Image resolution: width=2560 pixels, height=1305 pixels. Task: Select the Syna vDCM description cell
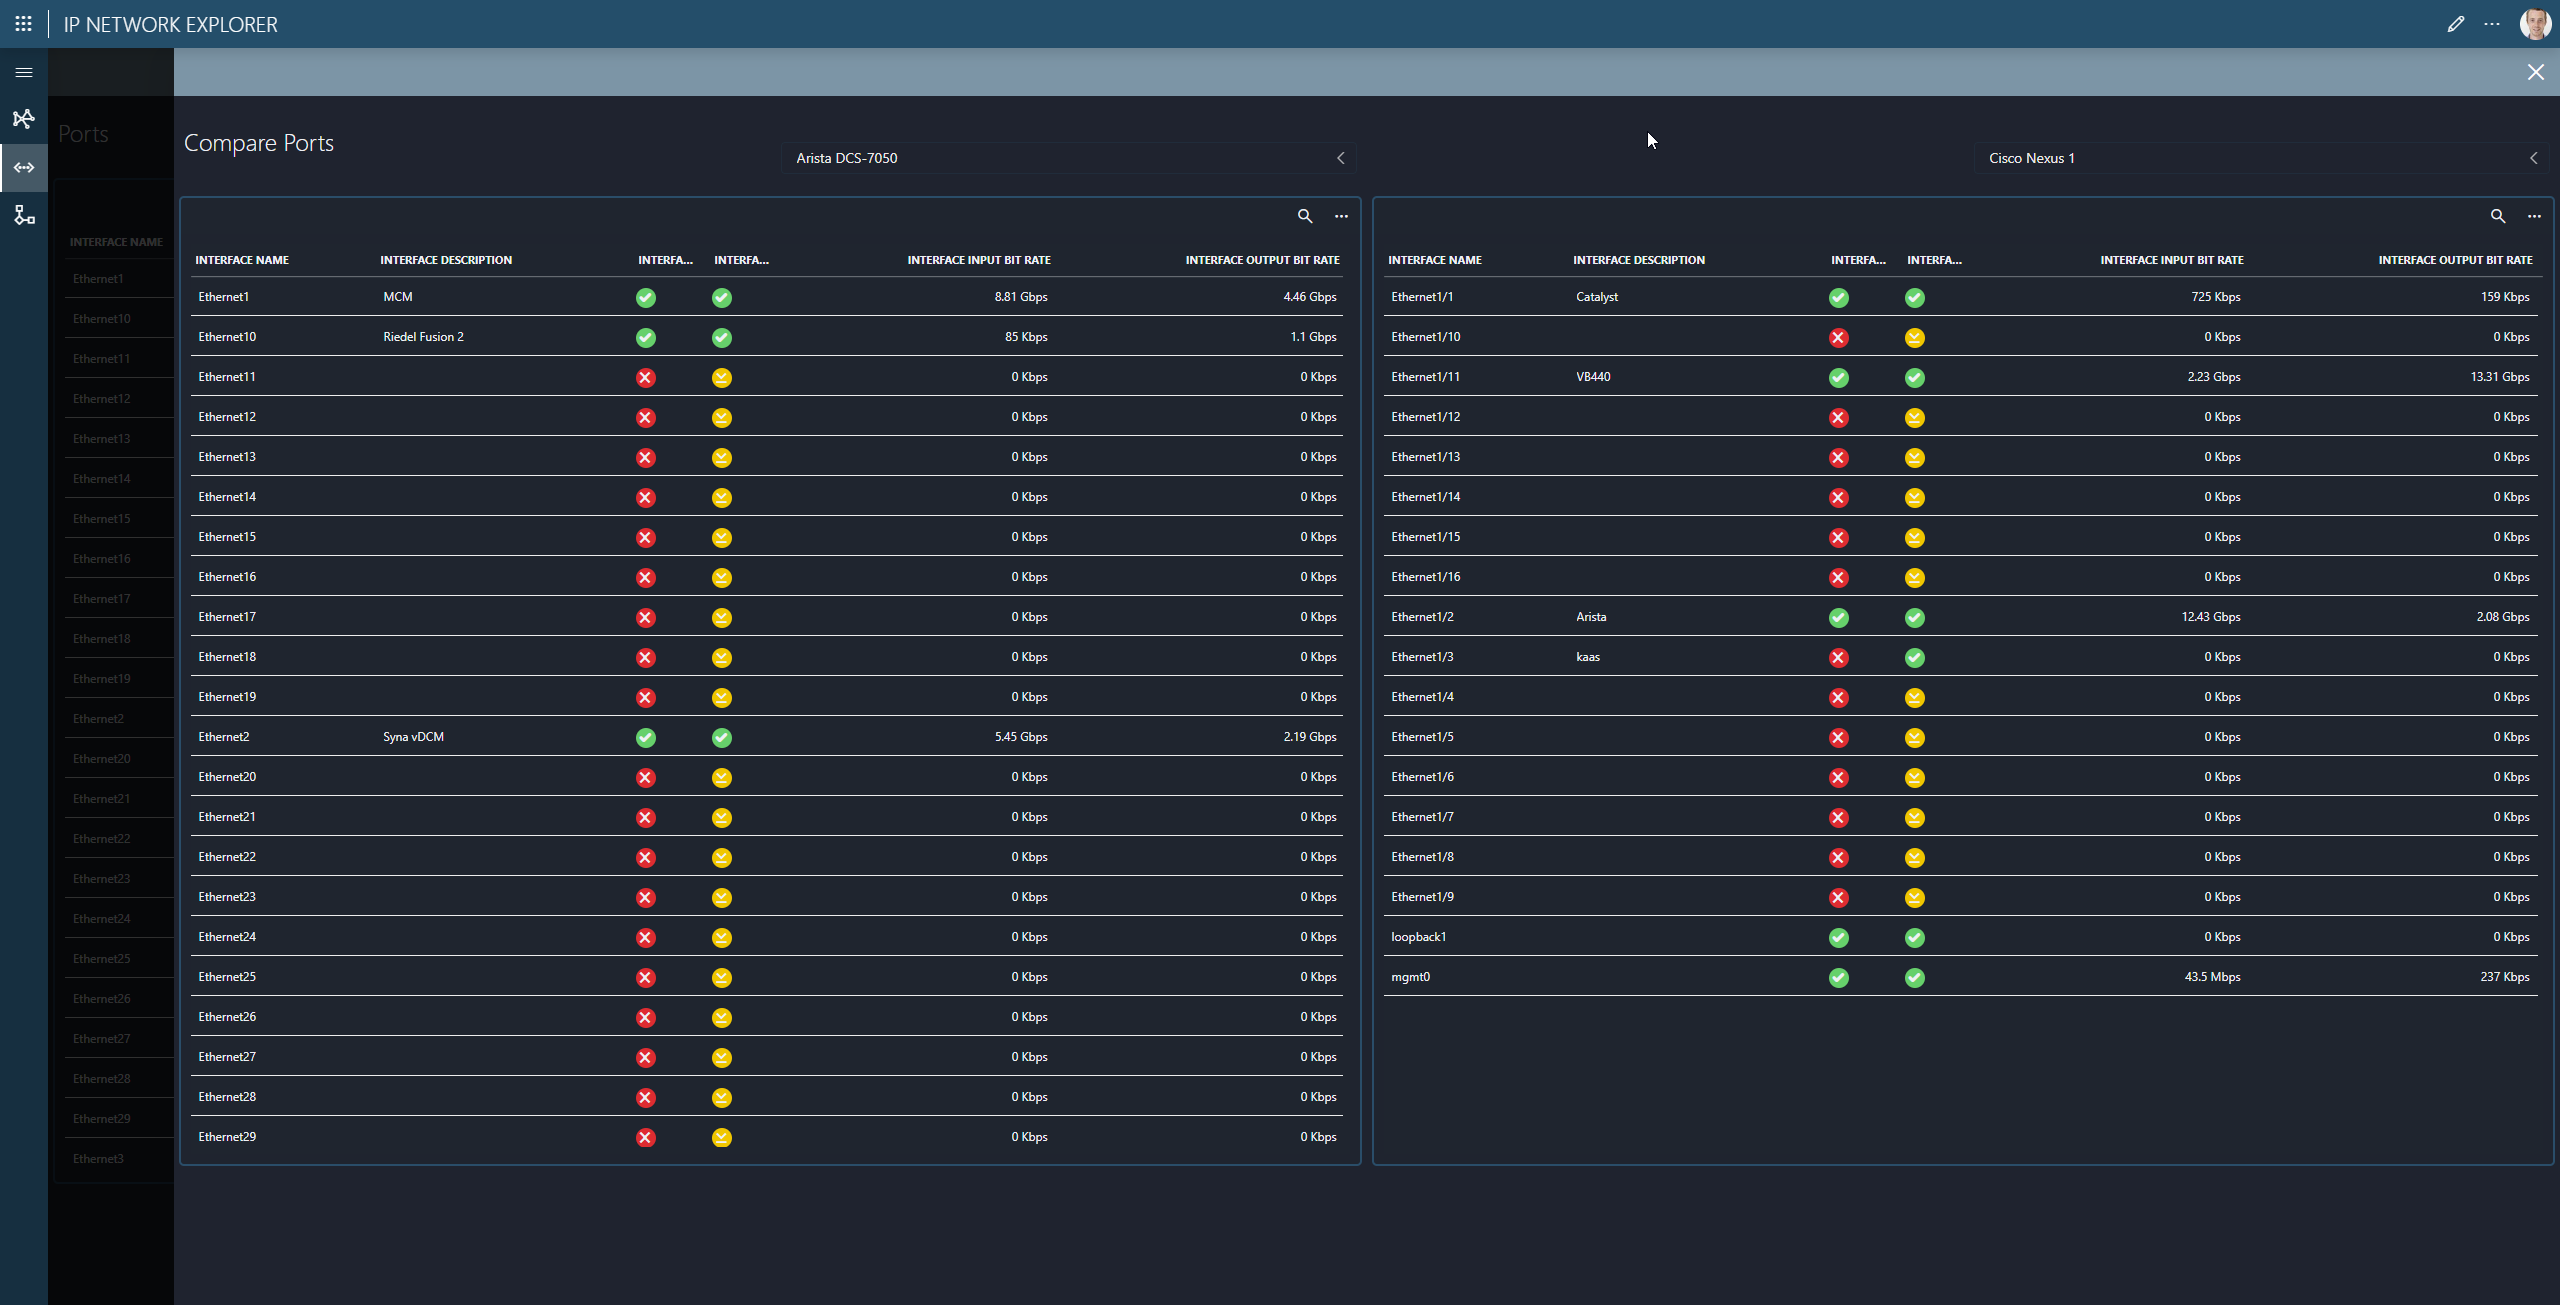[x=413, y=737]
